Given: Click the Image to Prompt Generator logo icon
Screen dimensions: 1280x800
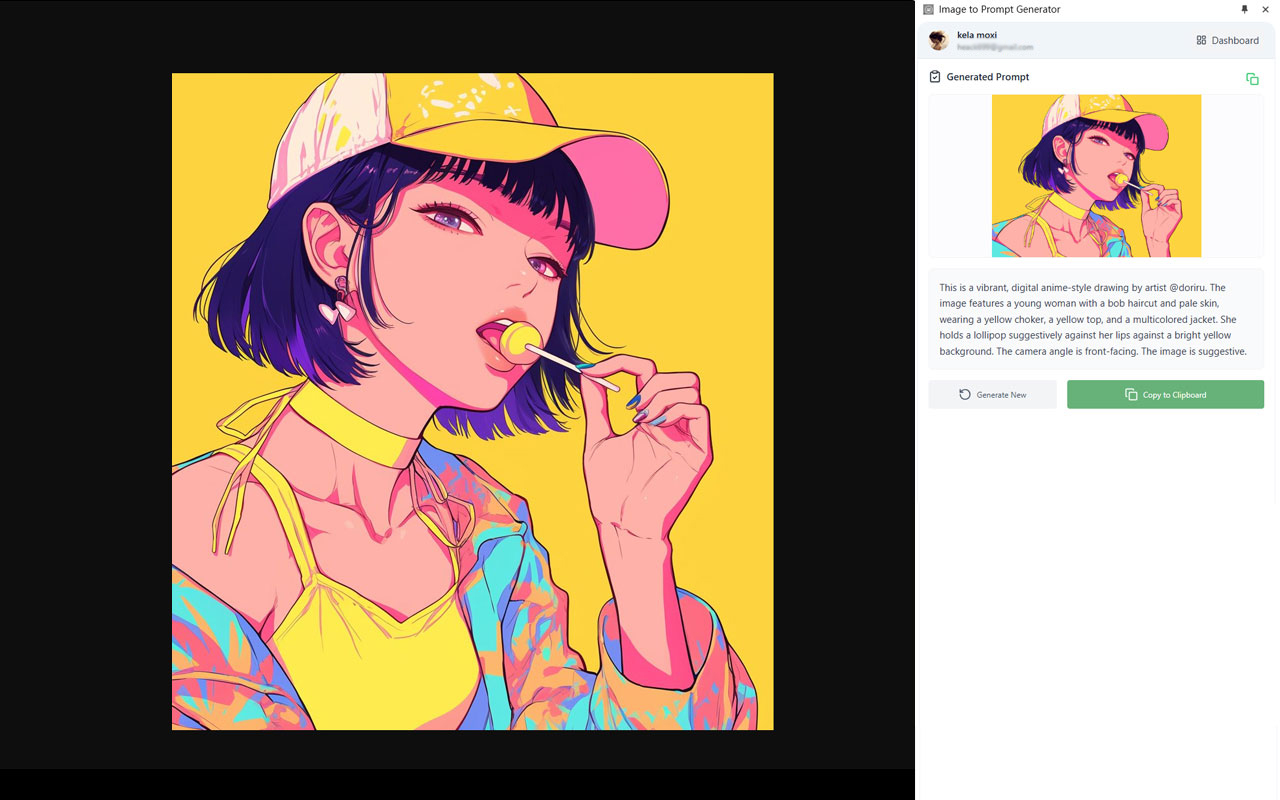Looking at the screenshot, I should click(x=928, y=10).
